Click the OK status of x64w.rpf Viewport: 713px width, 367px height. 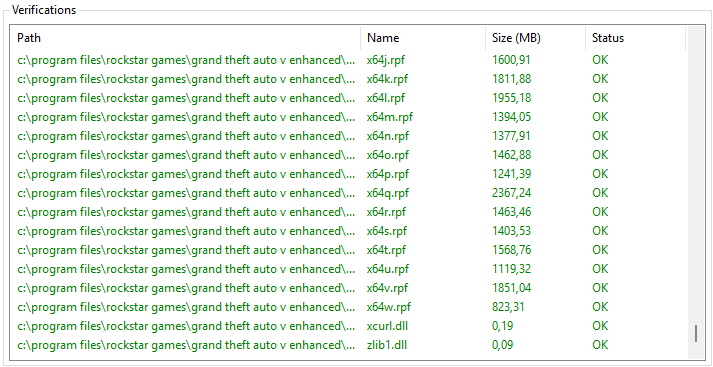point(600,307)
